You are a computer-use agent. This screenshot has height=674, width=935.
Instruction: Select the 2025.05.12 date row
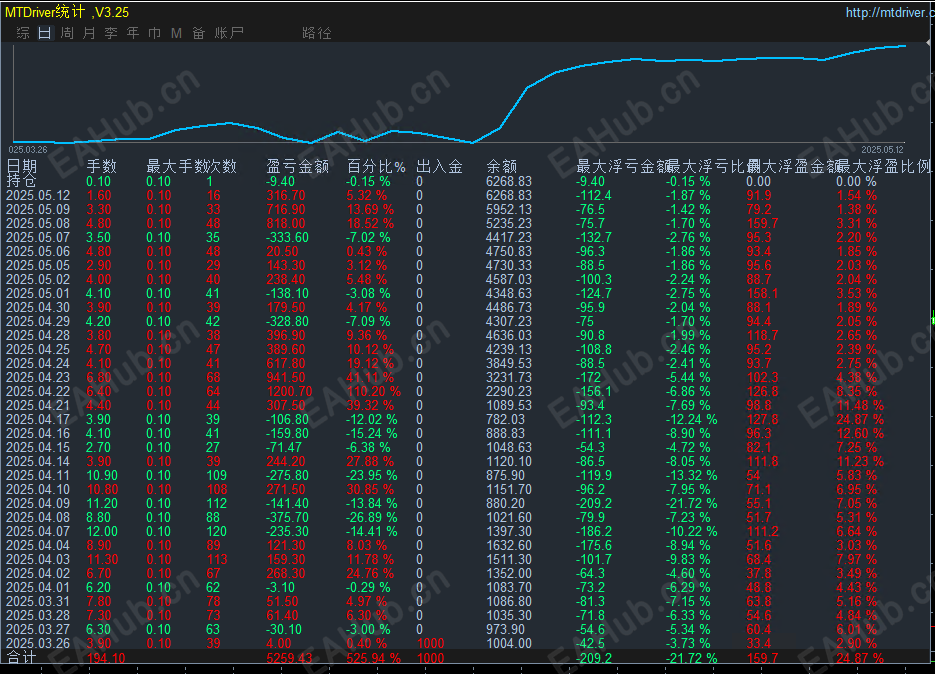(38, 196)
